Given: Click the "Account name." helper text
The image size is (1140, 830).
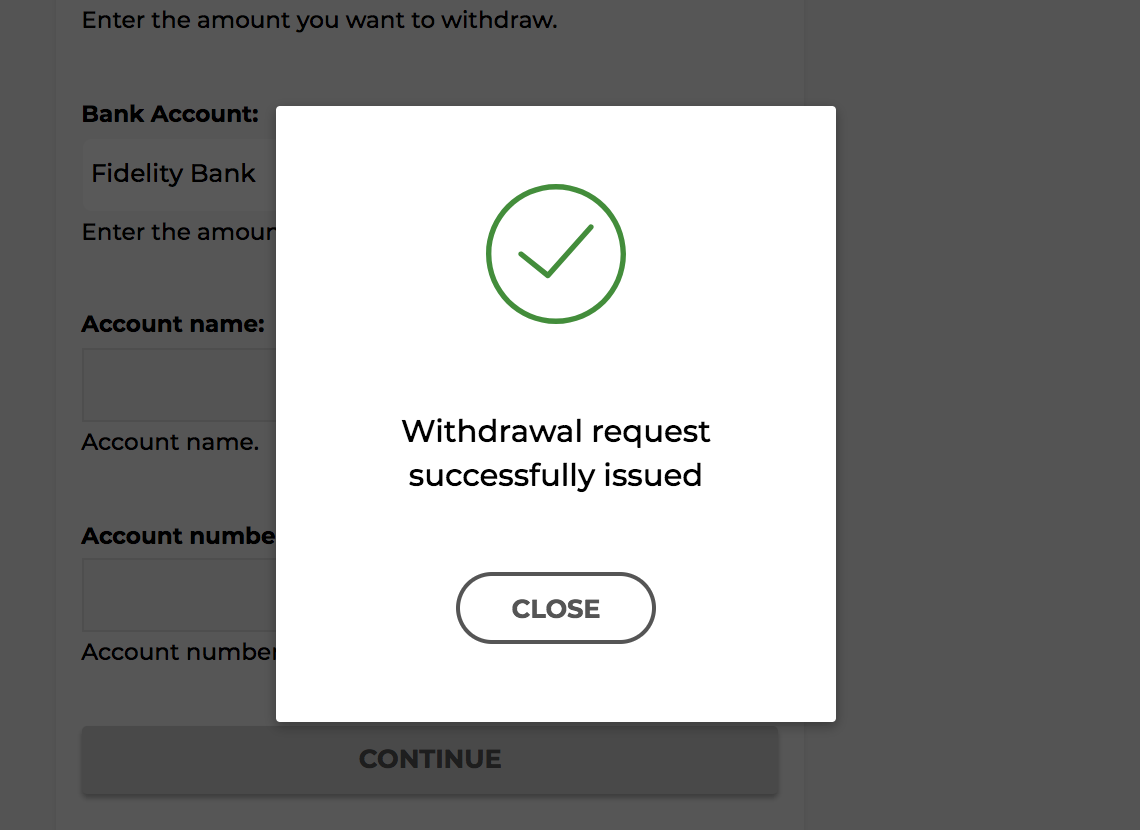Looking at the screenshot, I should [x=170, y=442].
